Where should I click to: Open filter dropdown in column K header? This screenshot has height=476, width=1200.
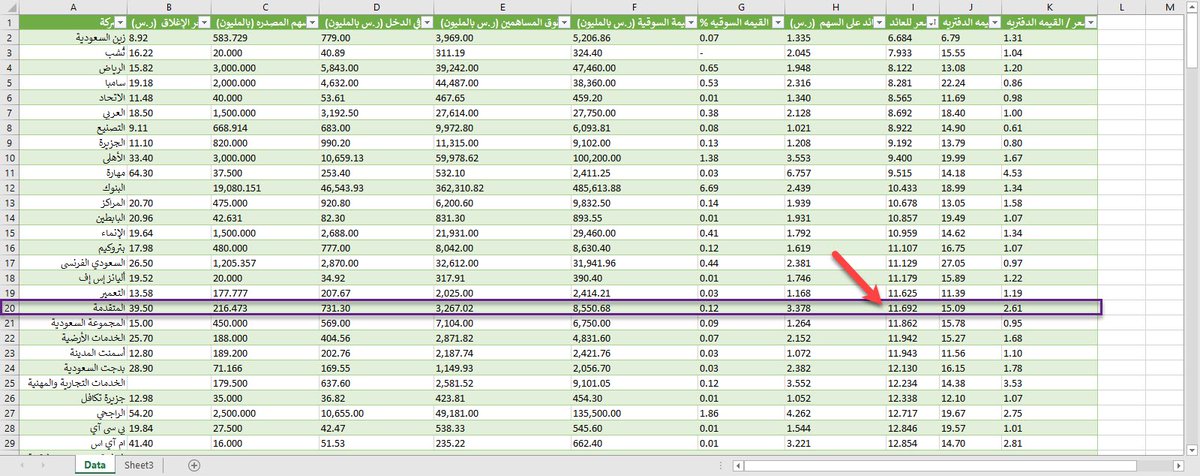pyautogui.click(x=1091, y=22)
